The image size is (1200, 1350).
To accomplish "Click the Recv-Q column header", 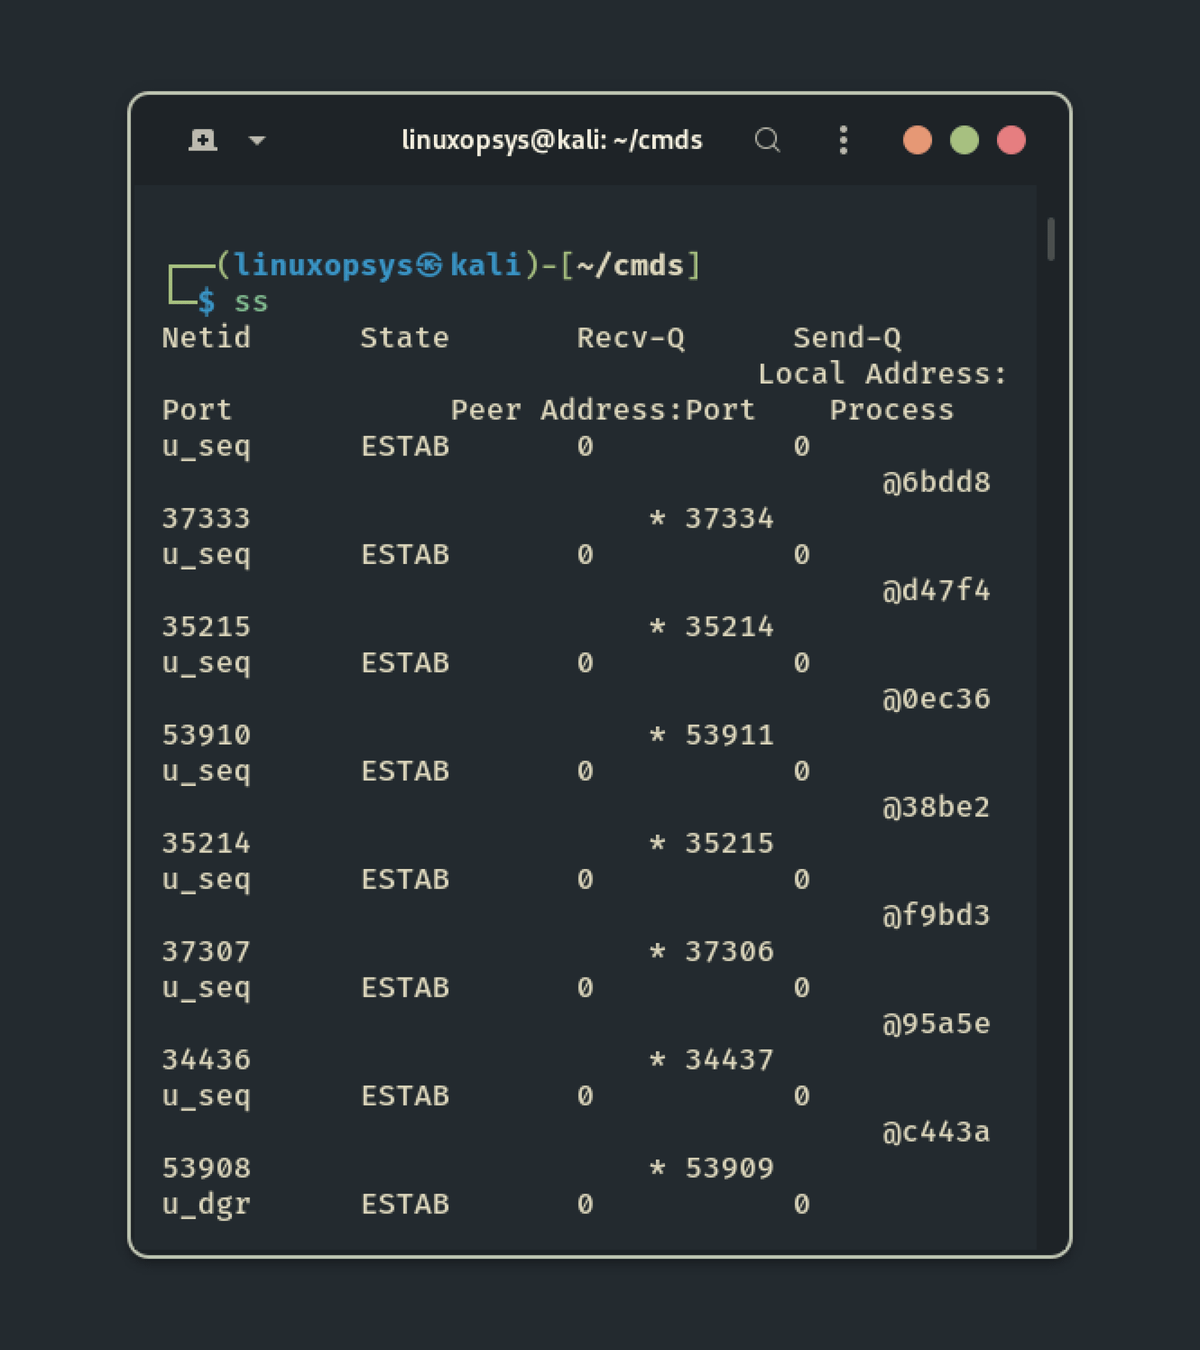I will (x=630, y=338).
